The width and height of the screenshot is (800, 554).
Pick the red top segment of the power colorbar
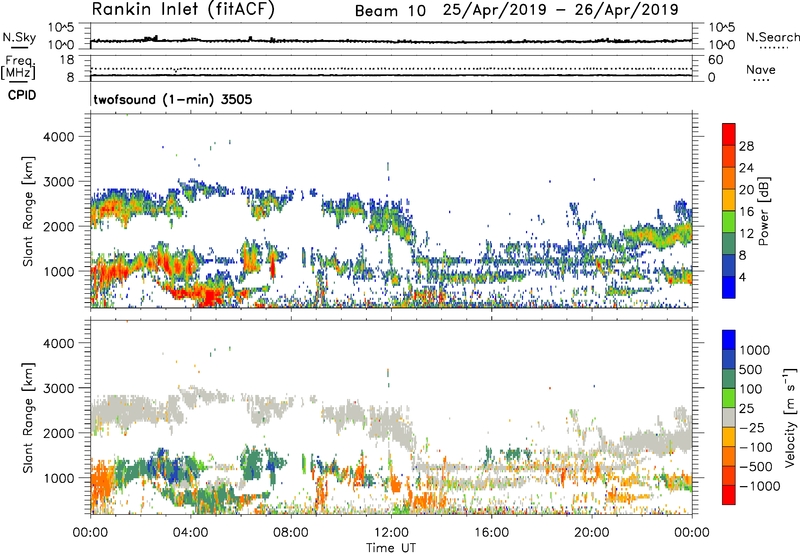click(x=729, y=135)
